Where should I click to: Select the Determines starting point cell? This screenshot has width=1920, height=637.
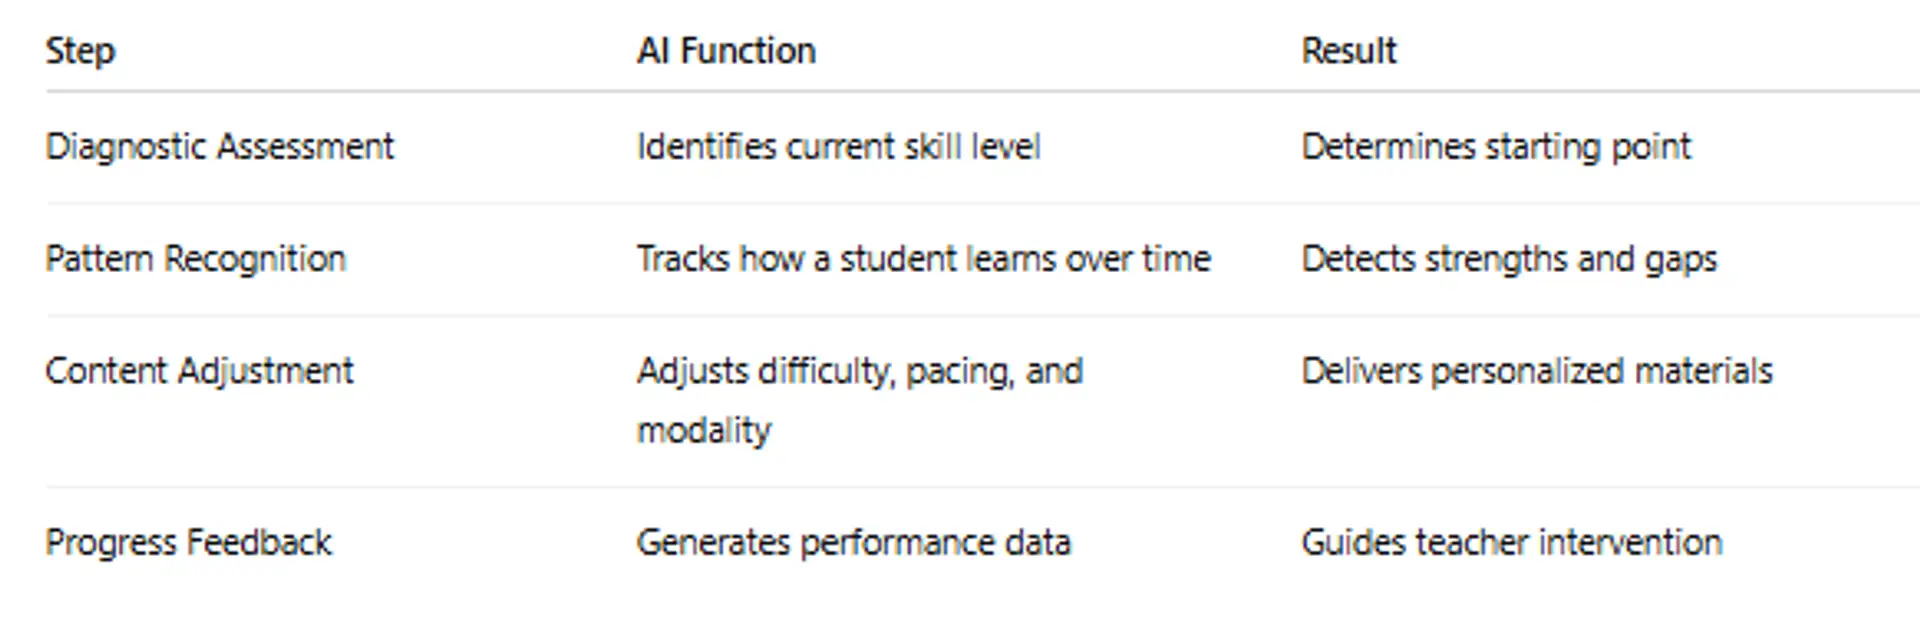point(1495,147)
